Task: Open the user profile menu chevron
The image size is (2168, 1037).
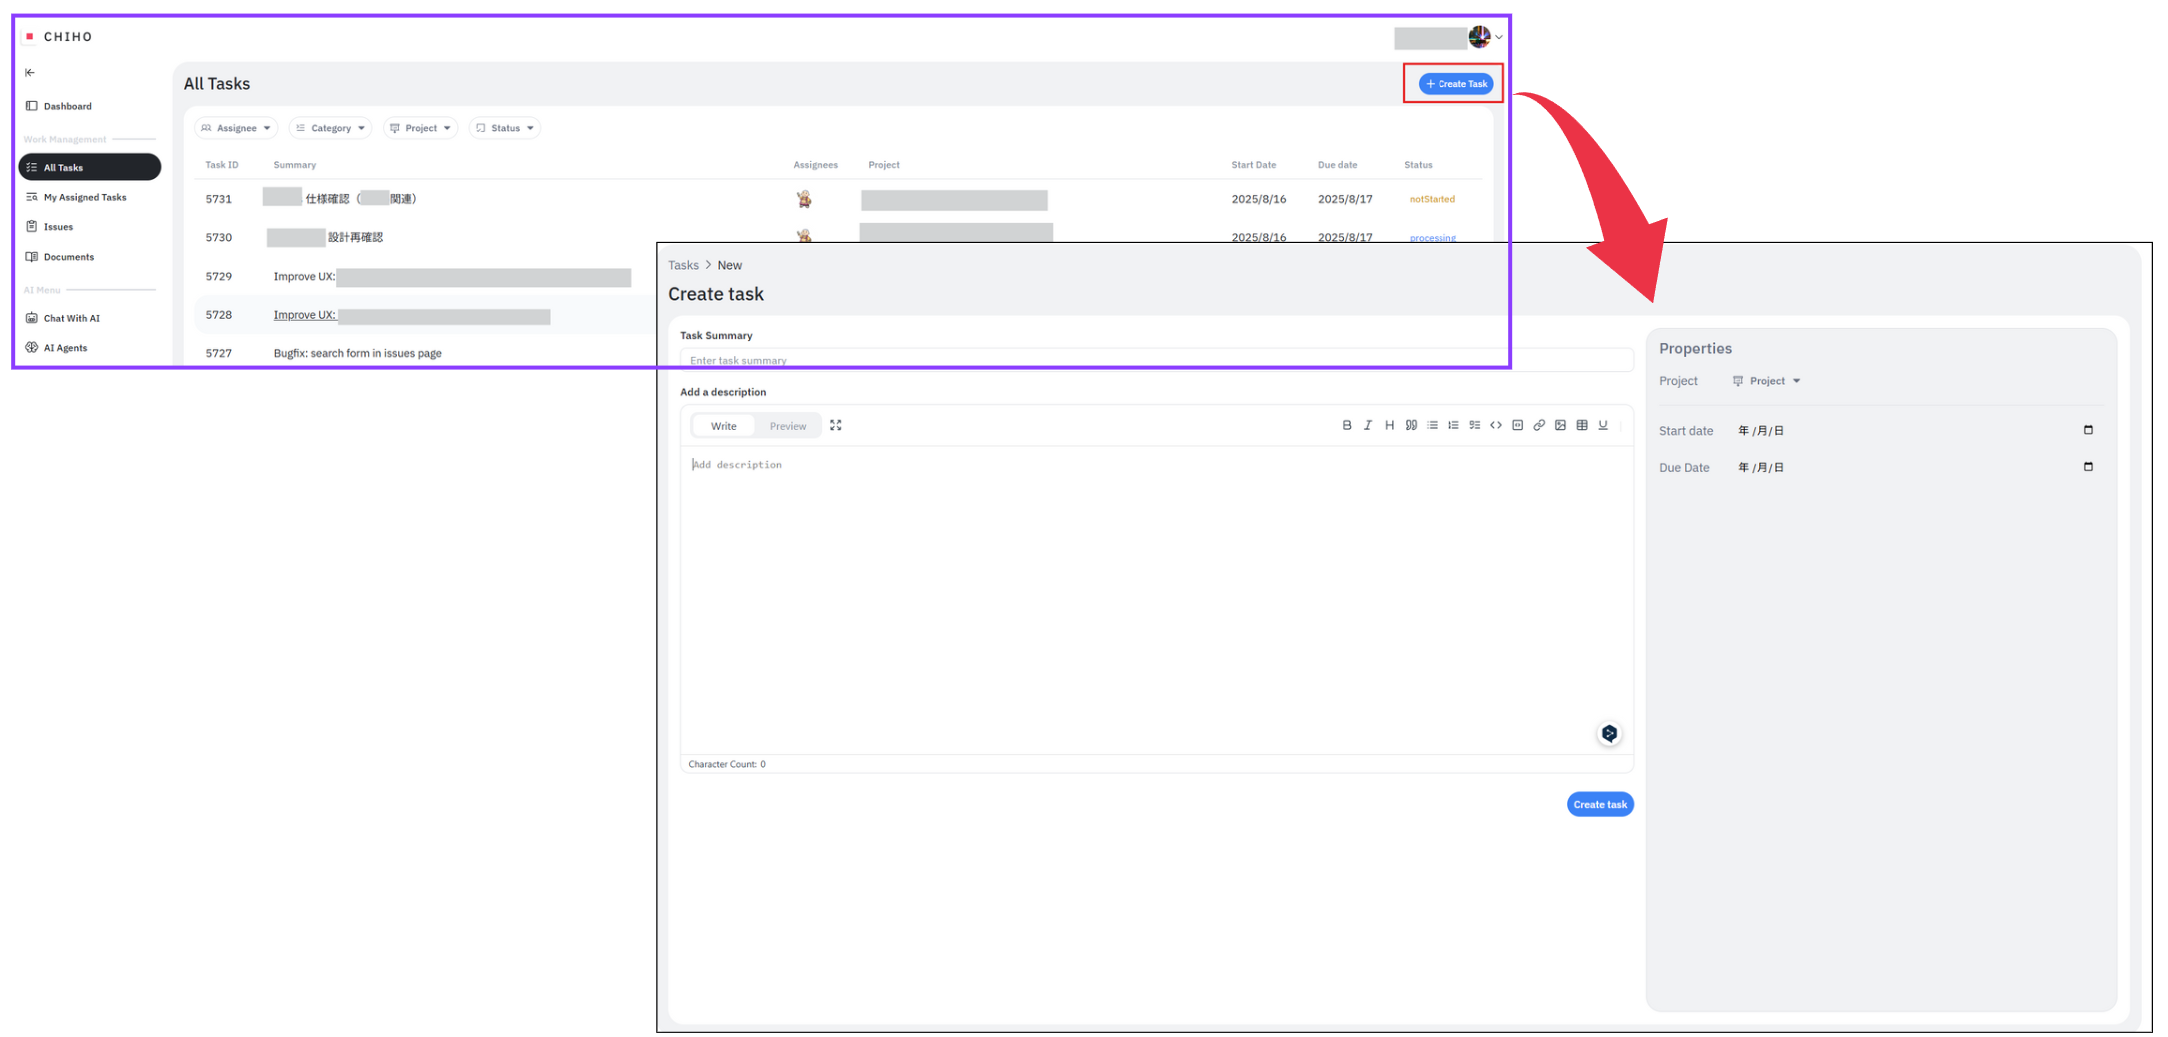Action: pyautogui.click(x=1499, y=38)
